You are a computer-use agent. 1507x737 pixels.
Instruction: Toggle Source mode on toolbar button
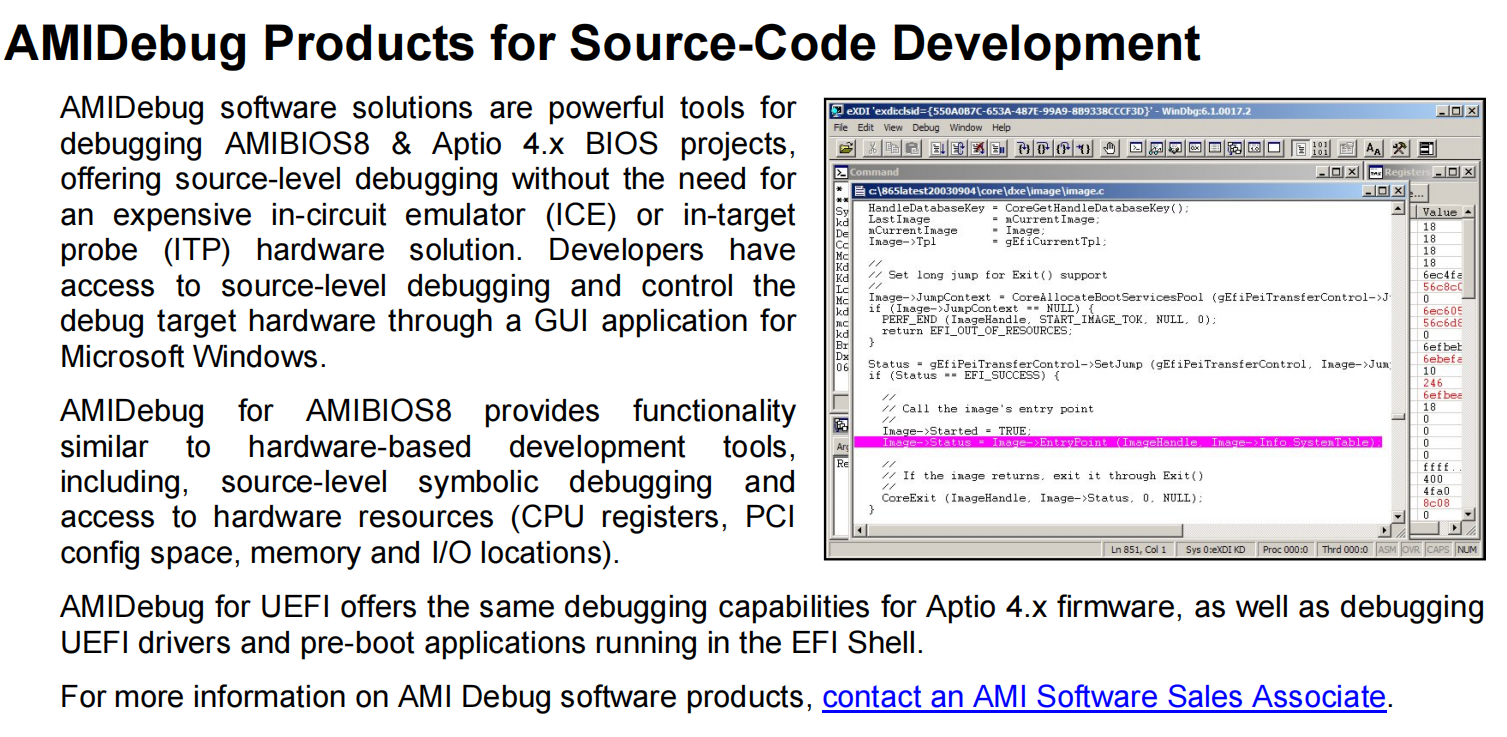point(1301,148)
